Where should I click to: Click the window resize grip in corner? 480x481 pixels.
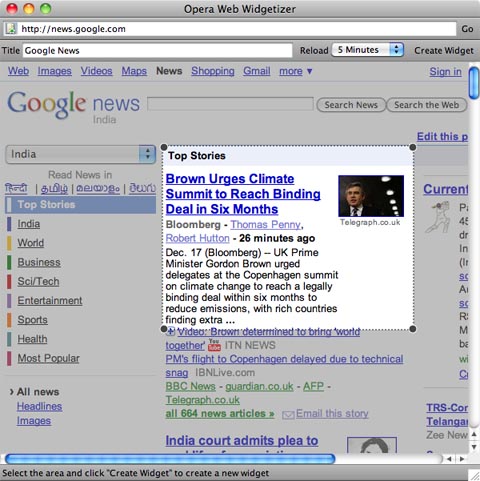coord(474,475)
